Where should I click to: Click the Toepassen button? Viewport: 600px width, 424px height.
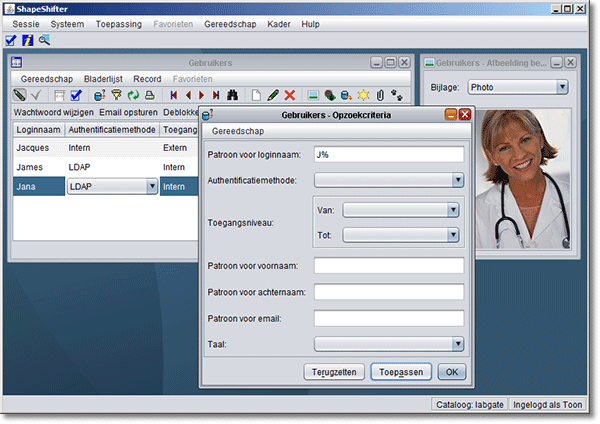[x=401, y=372]
